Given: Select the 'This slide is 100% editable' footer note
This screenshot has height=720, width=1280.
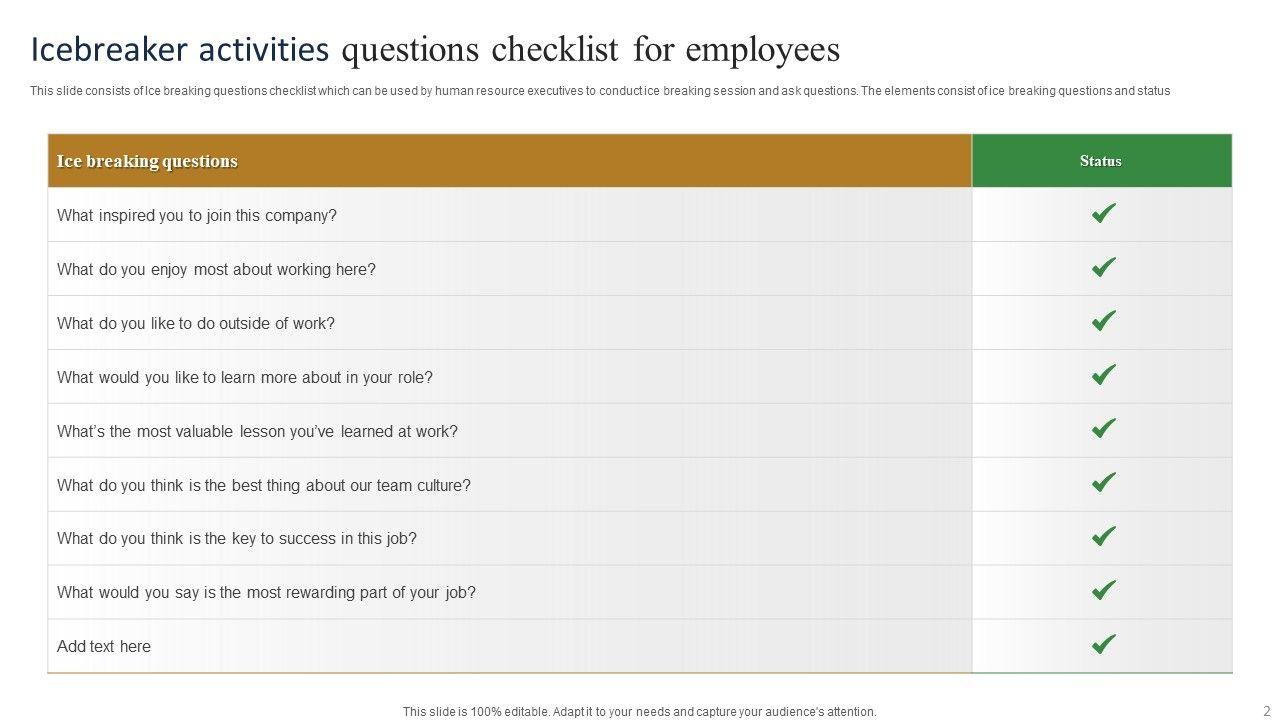Looking at the screenshot, I should click(x=639, y=712).
